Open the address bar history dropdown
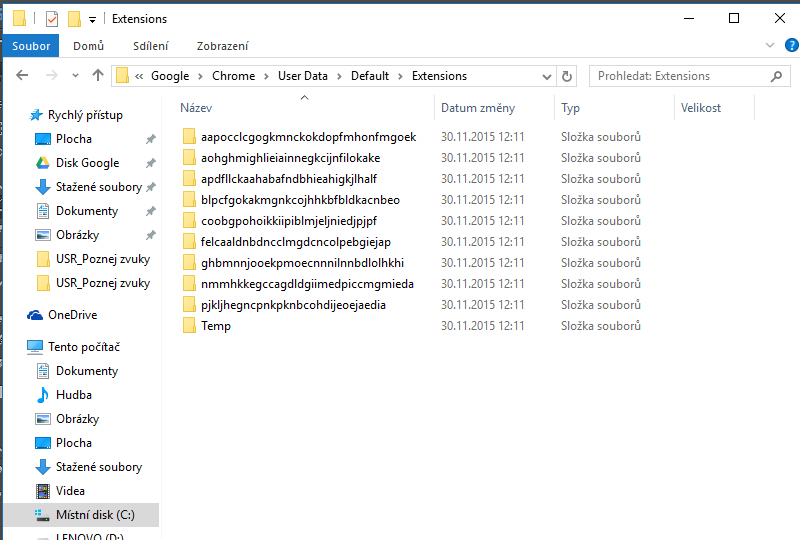 pyautogui.click(x=546, y=76)
